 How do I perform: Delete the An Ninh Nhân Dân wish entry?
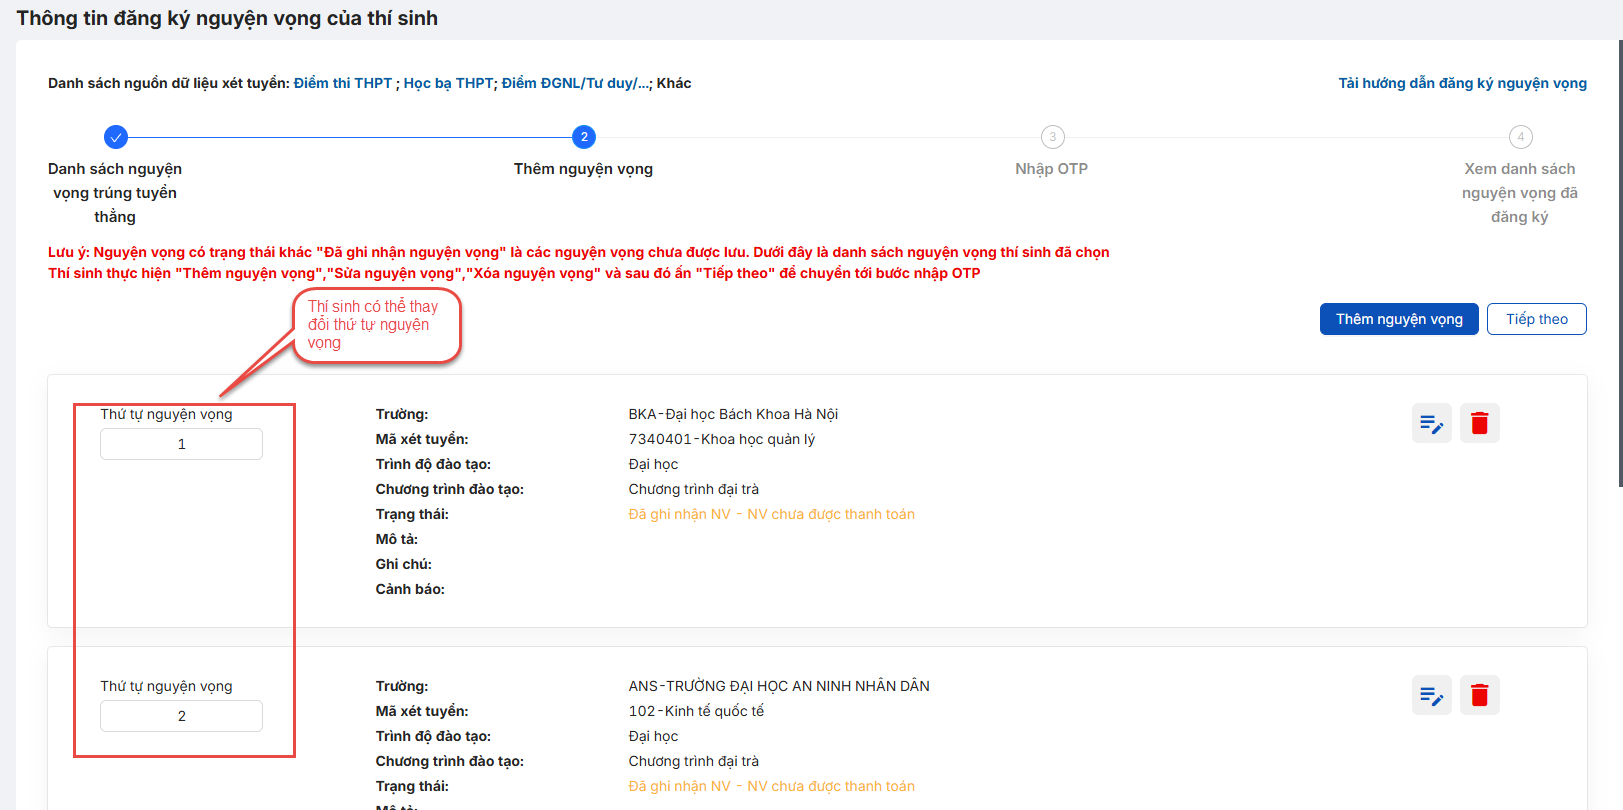click(x=1479, y=695)
